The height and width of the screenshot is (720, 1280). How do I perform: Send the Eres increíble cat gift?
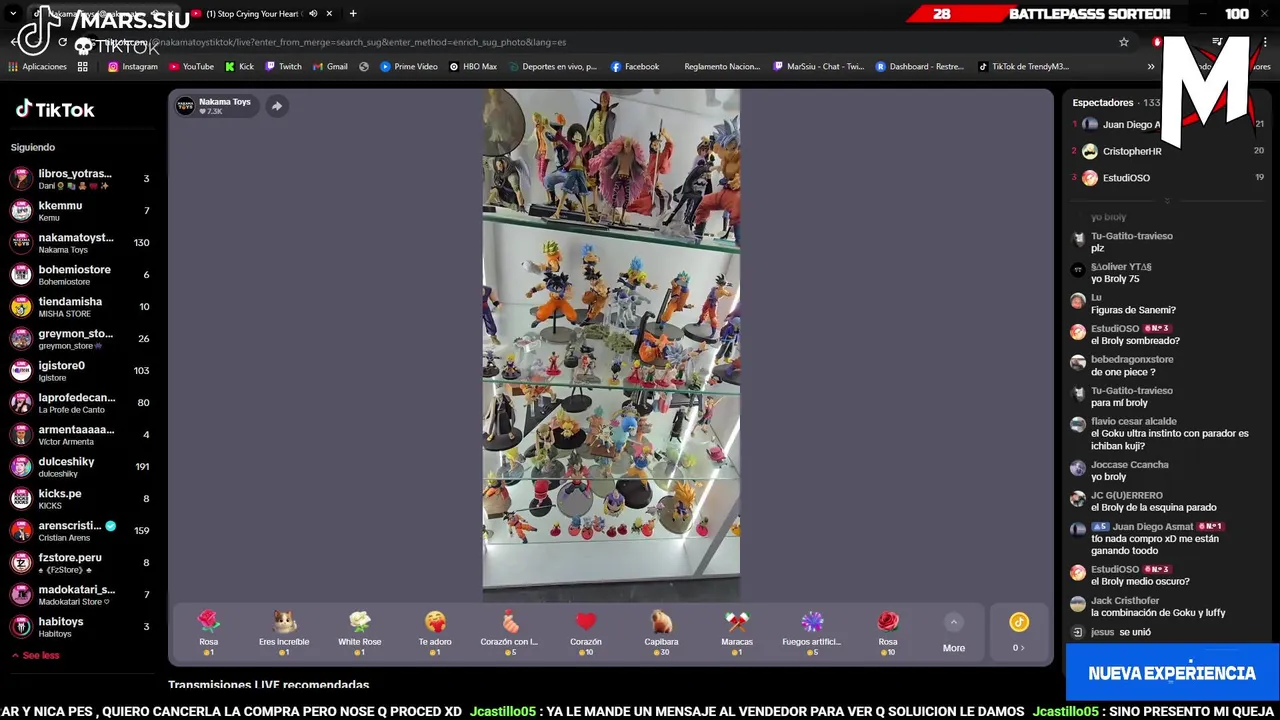pos(284,633)
